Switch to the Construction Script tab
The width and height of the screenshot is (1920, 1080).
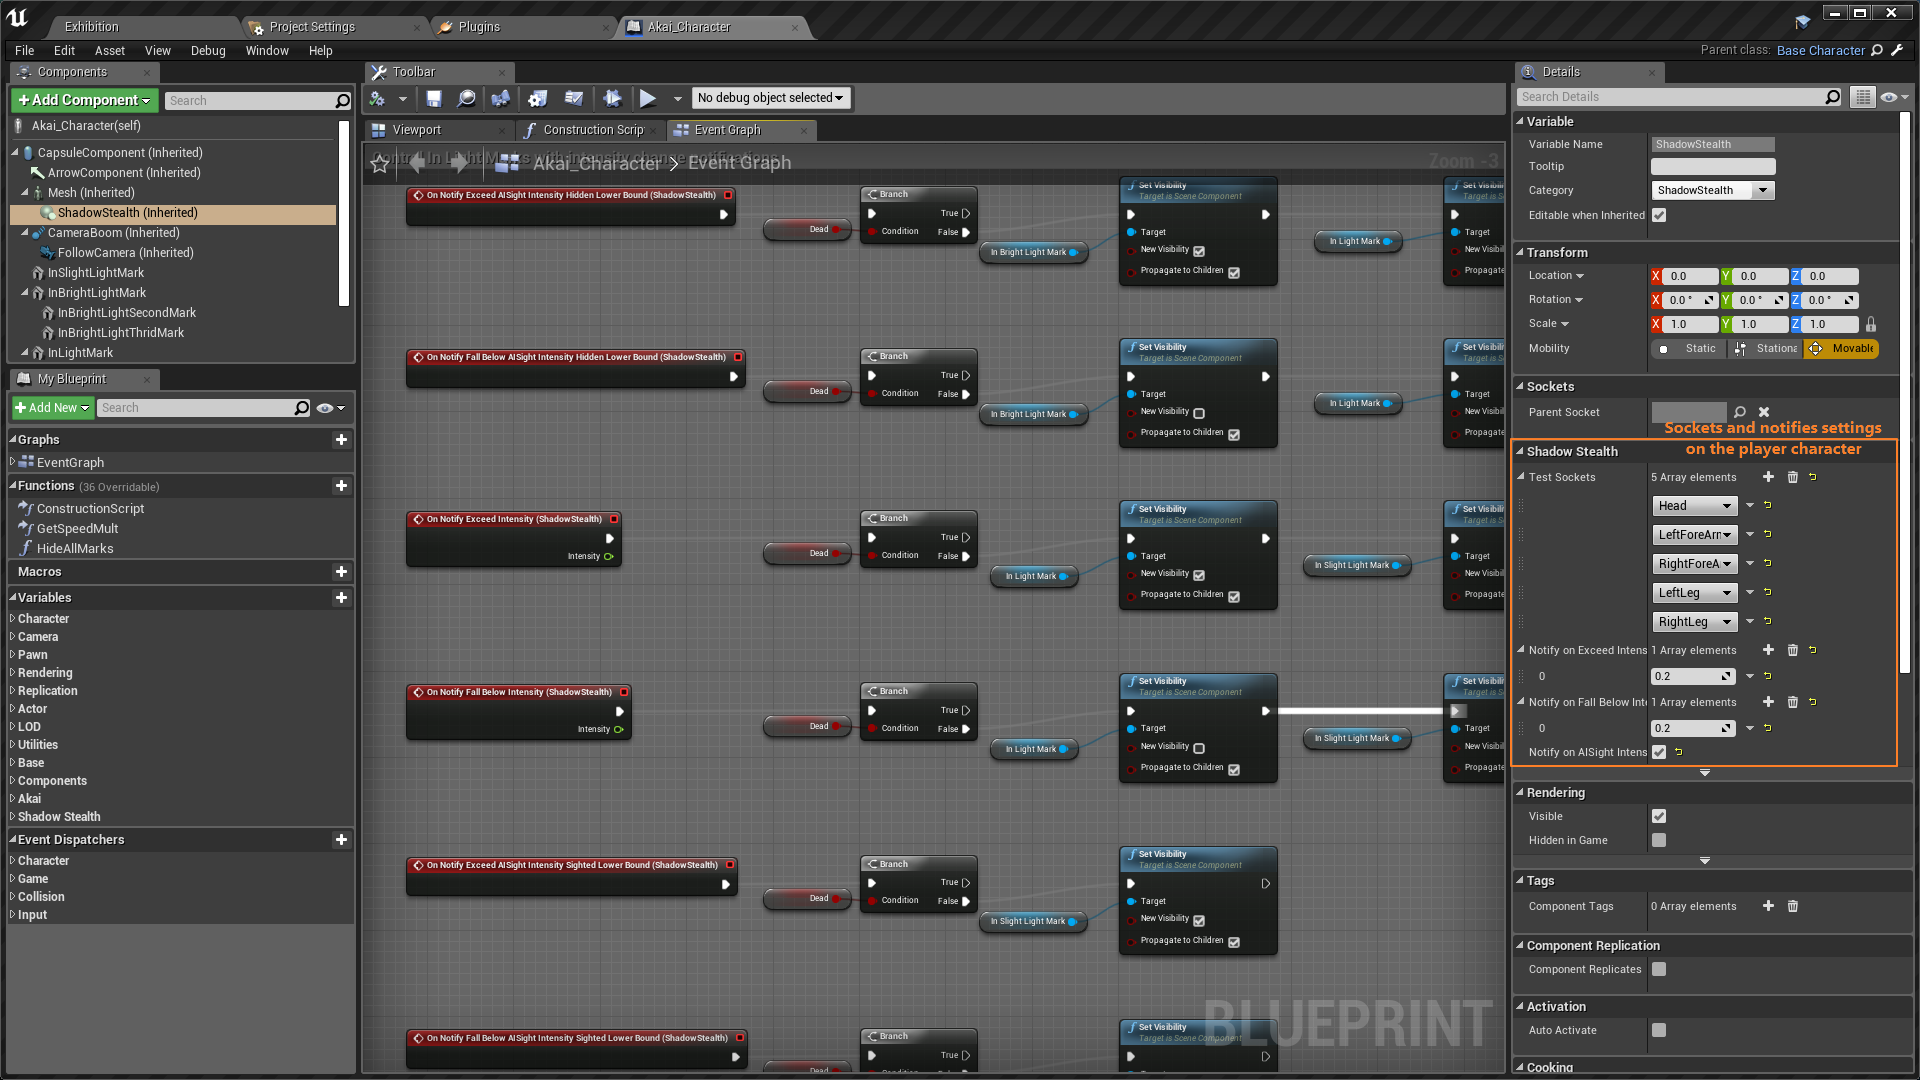[x=592, y=130]
